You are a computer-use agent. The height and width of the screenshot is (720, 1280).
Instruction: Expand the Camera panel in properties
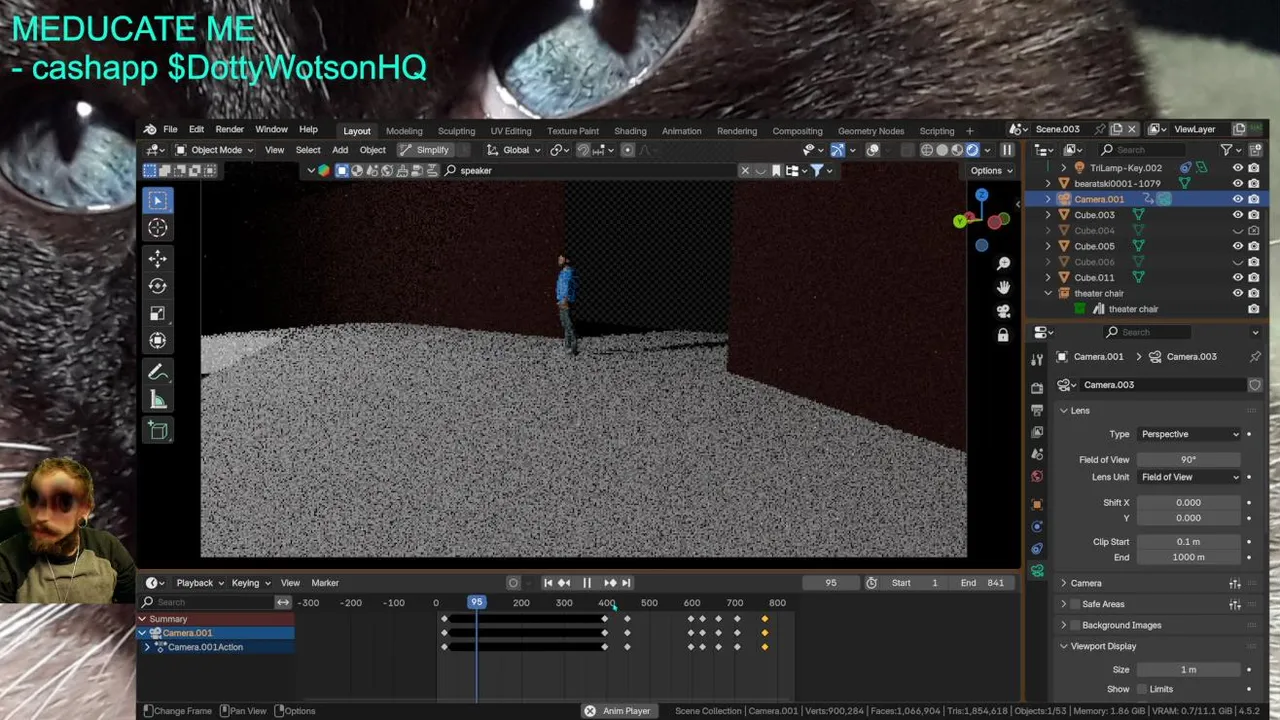(1064, 583)
